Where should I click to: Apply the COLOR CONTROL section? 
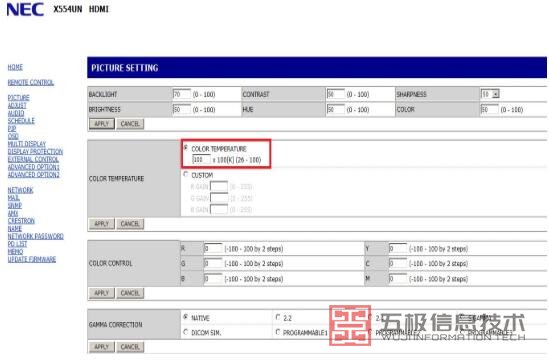[x=102, y=293]
